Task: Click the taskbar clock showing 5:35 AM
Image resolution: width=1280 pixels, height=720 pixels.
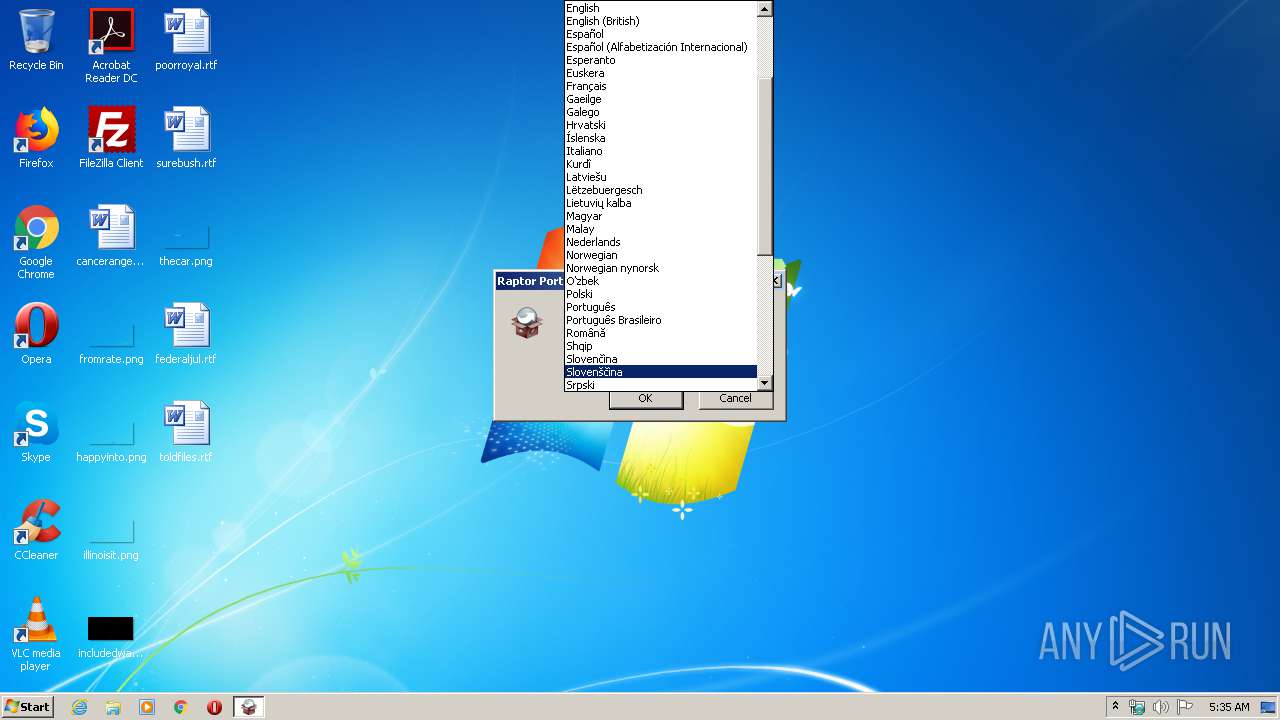Action: (x=1229, y=707)
